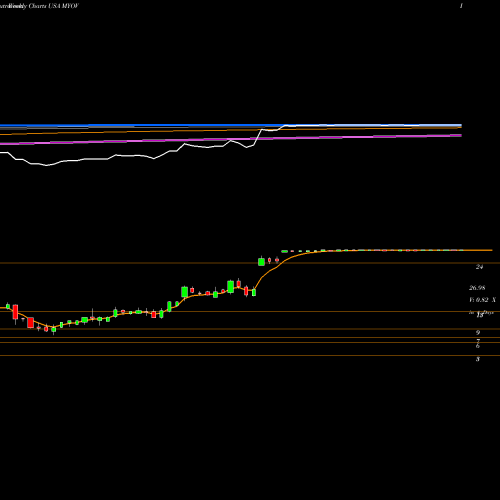Click the price level label 24
The height and width of the screenshot is (500, 500).
pyautogui.click(x=479, y=267)
